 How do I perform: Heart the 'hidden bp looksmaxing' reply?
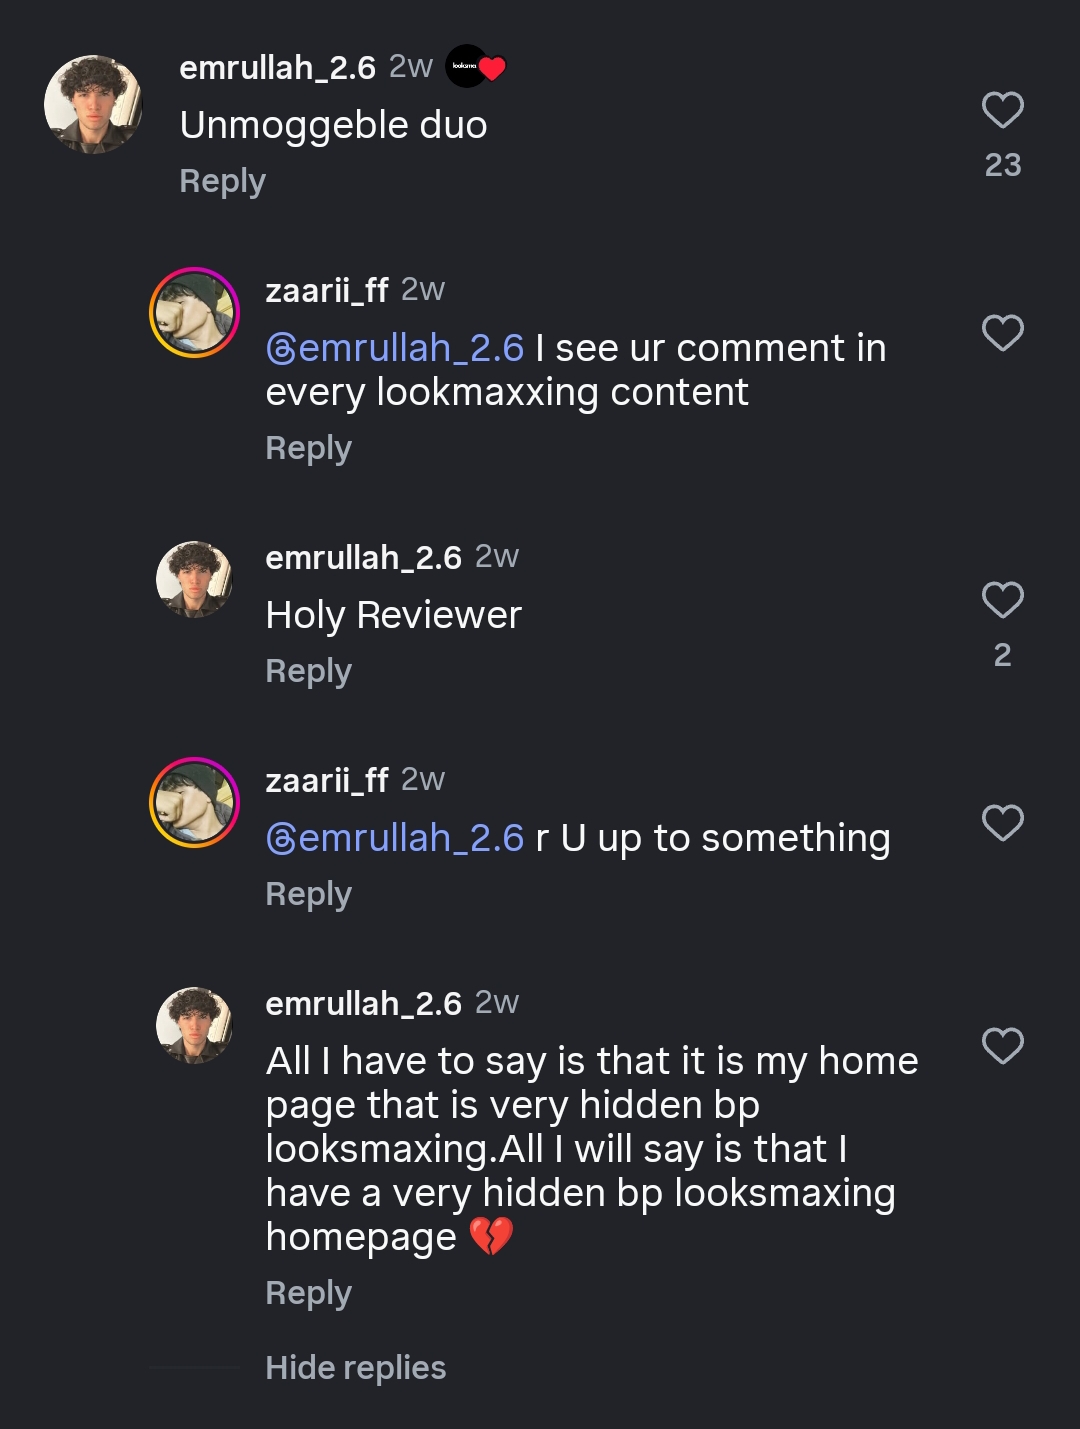1002,1046
